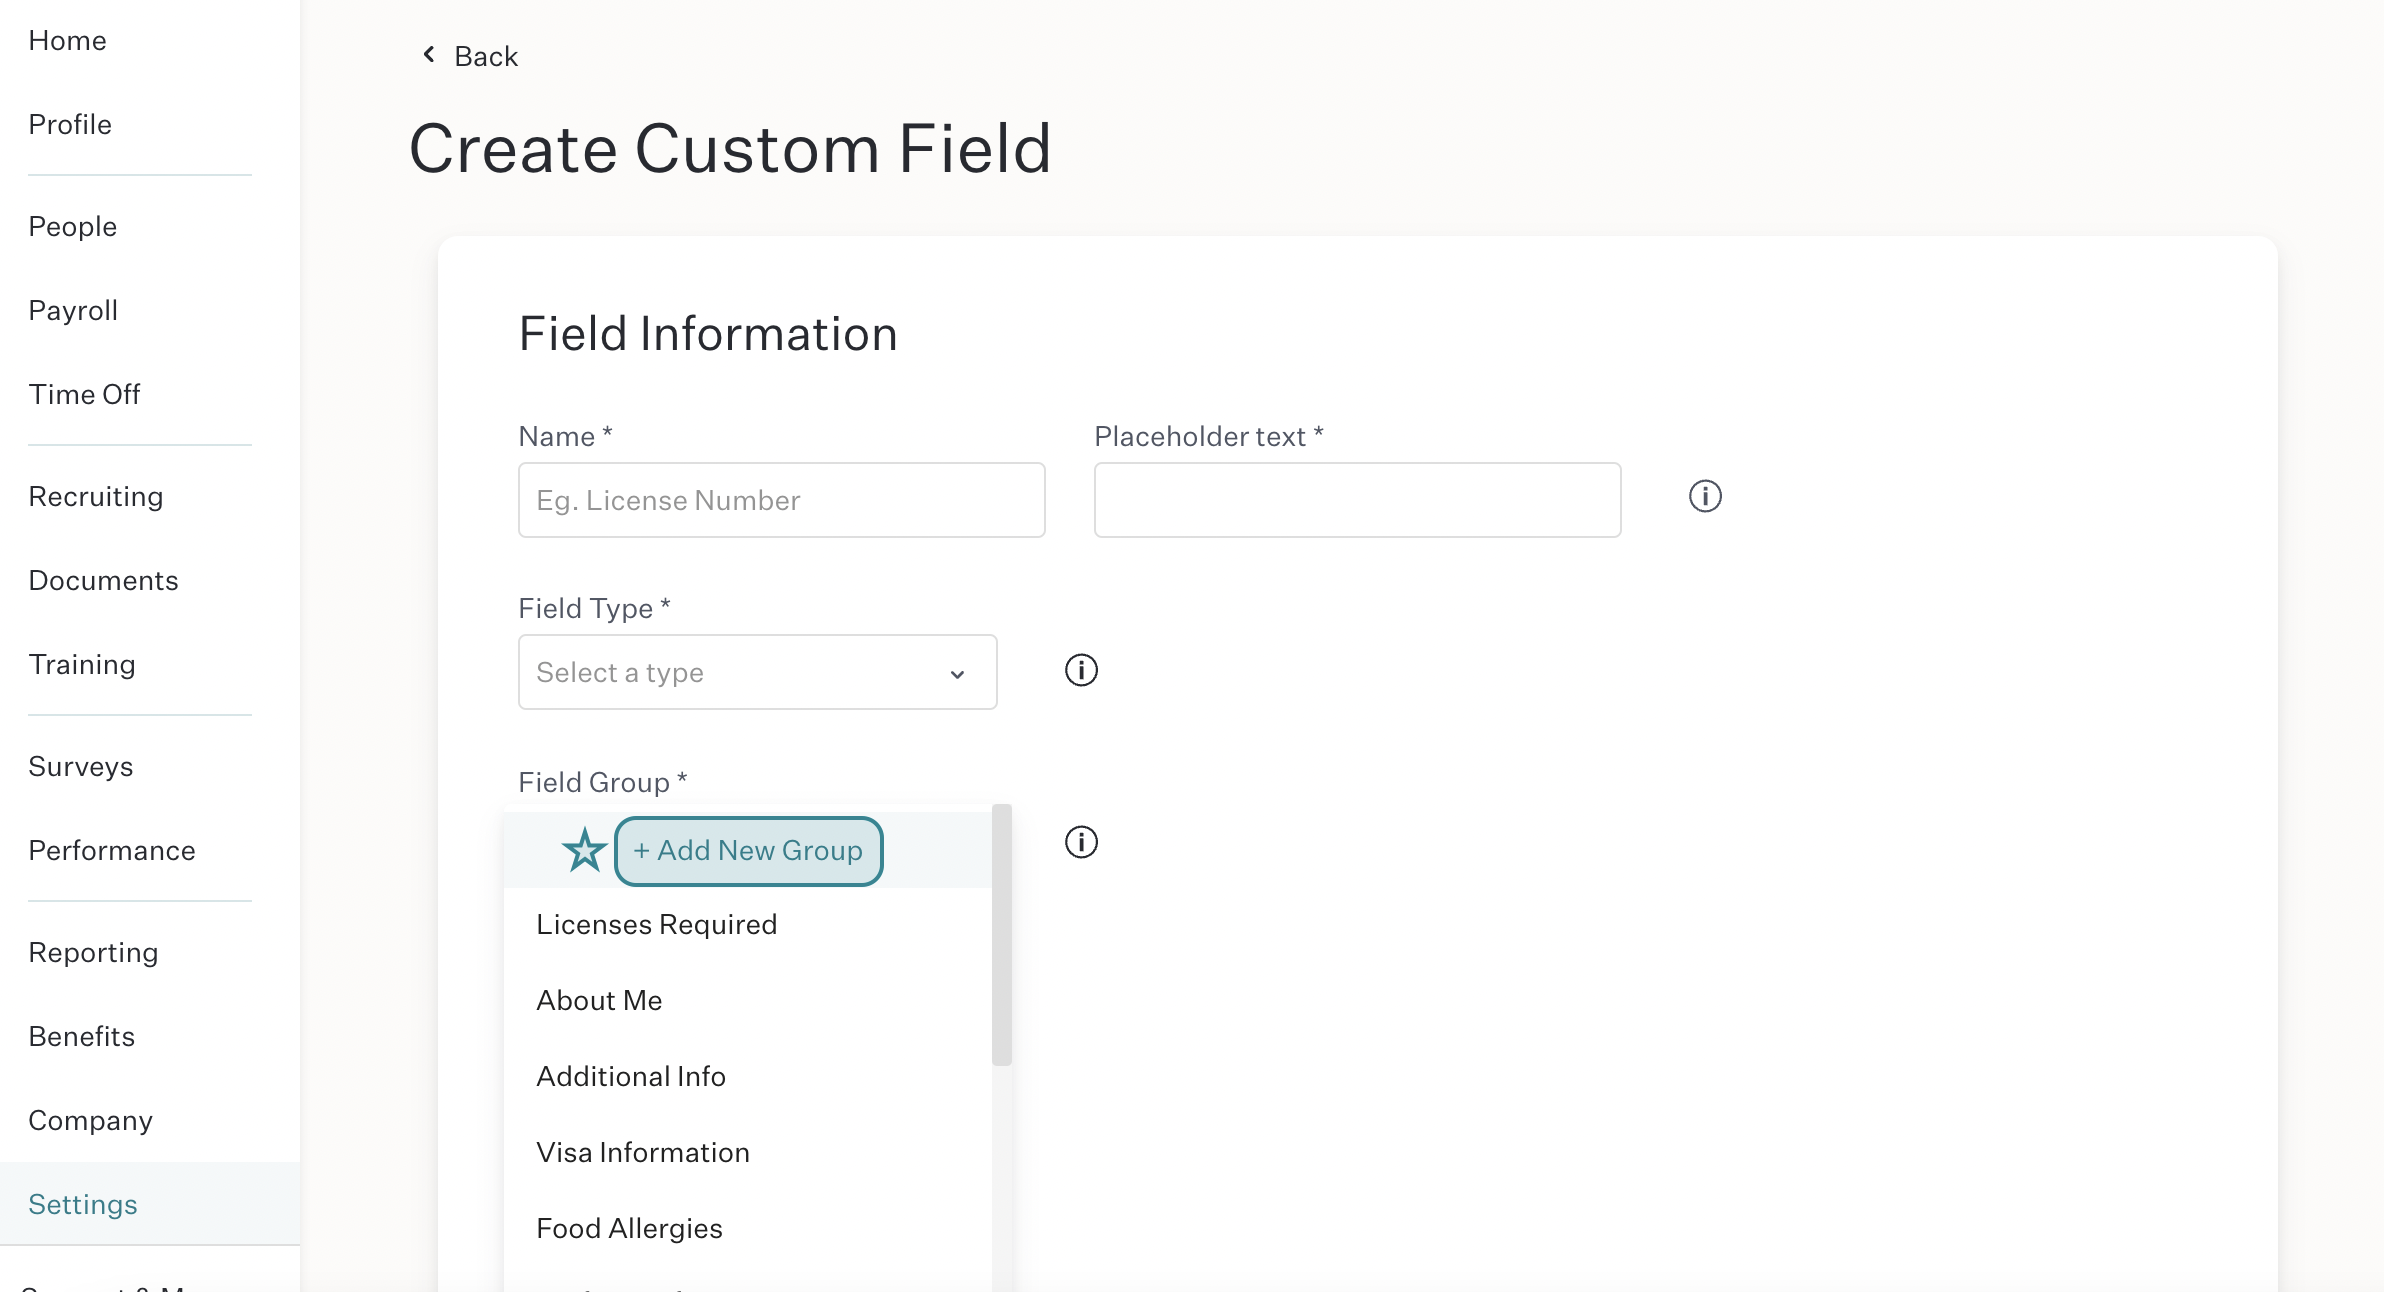Open the Field Type dropdown

(757, 672)
